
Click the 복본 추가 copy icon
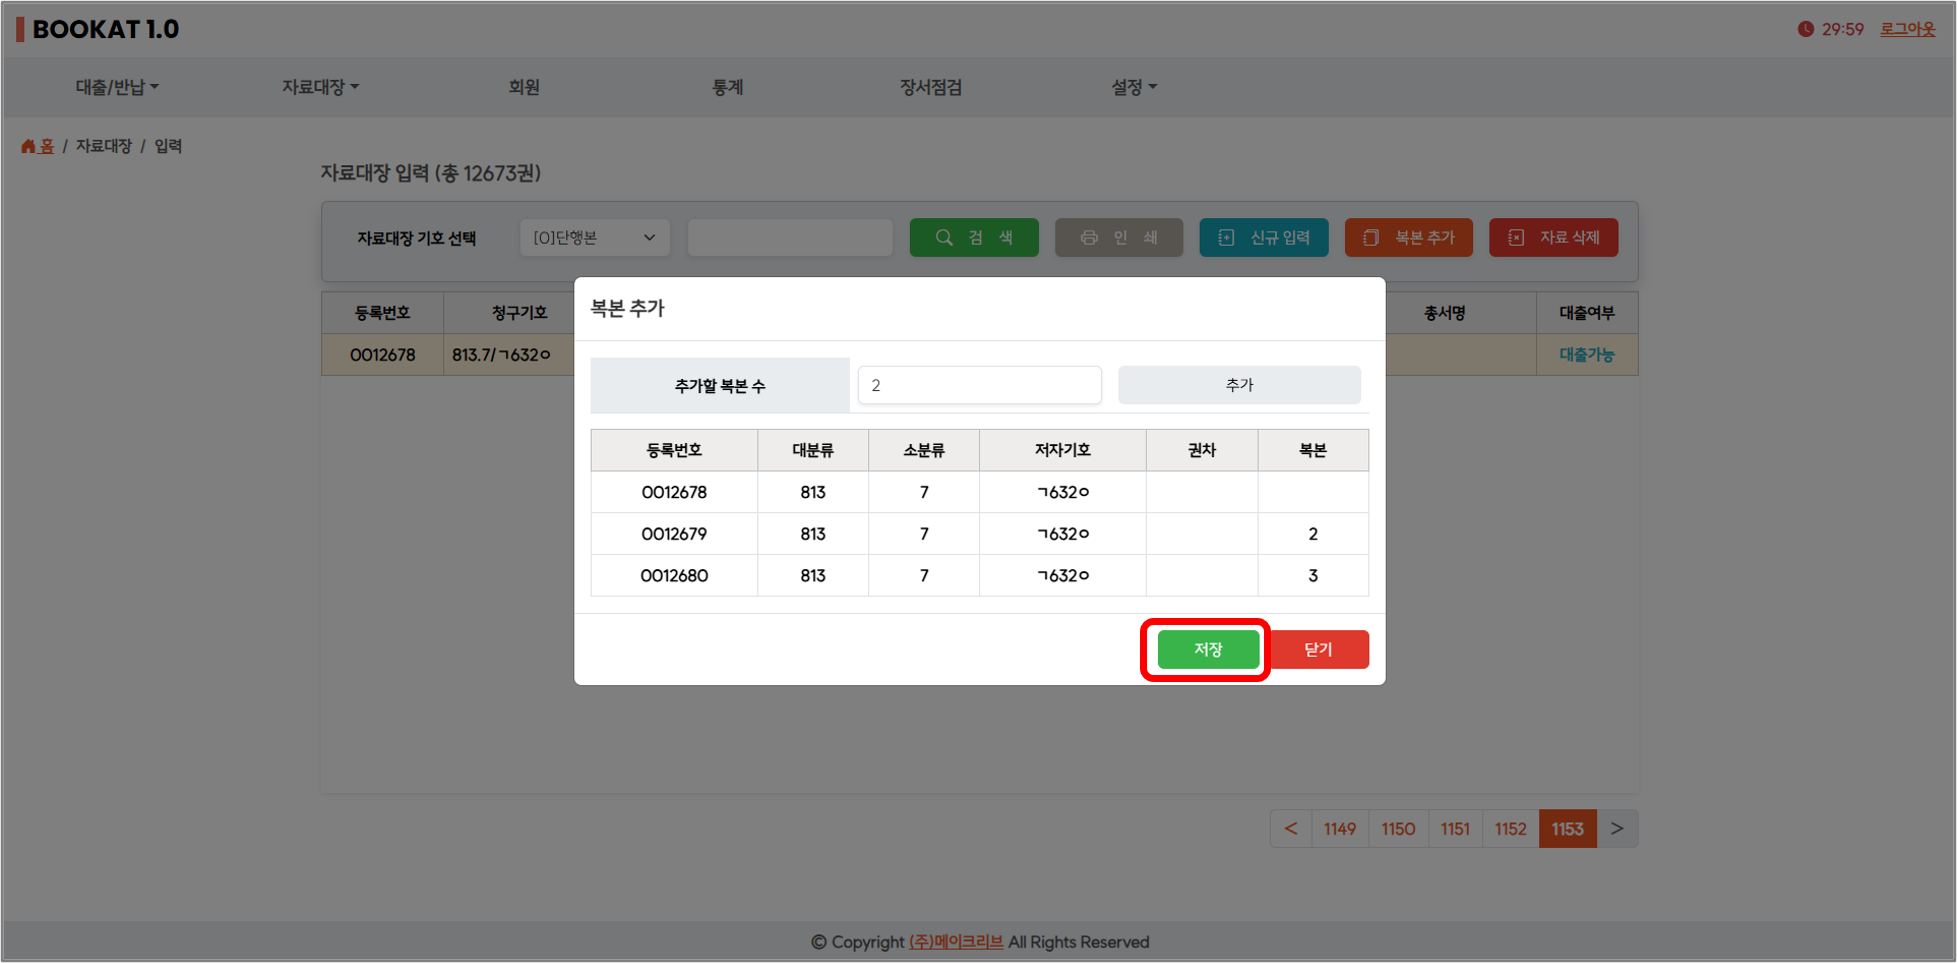[1371, 238]
